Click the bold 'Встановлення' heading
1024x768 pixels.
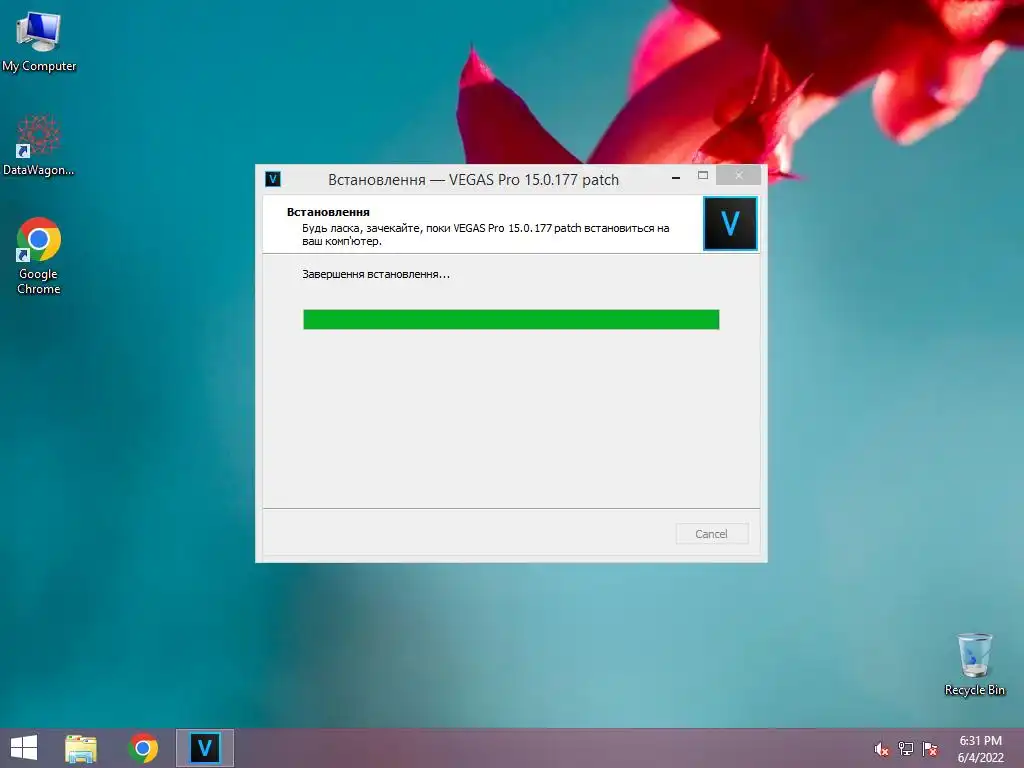tap(328, 212)
